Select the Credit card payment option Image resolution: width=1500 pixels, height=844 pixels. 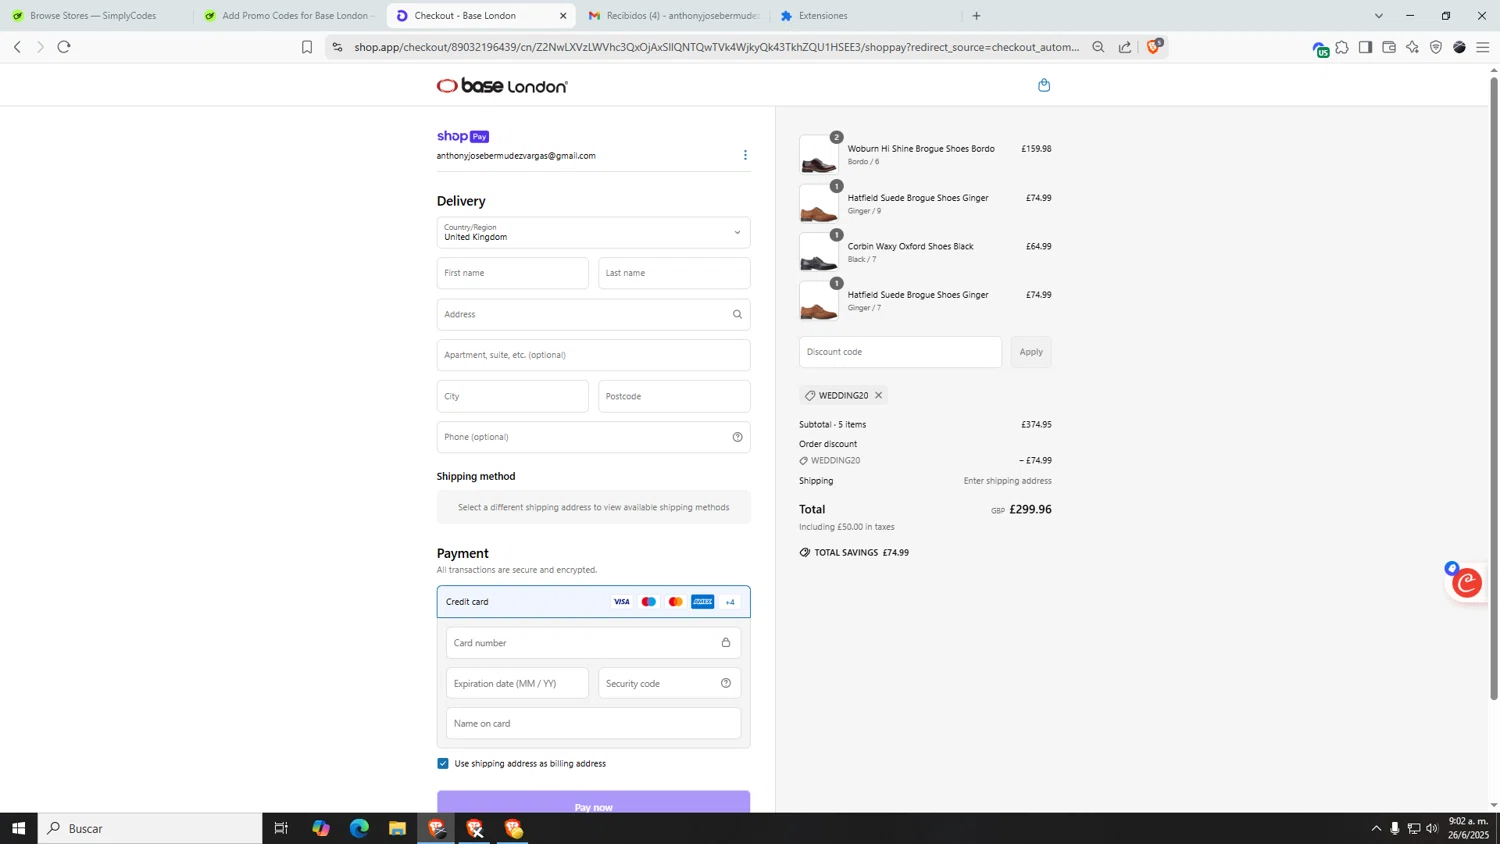point(593,602)
